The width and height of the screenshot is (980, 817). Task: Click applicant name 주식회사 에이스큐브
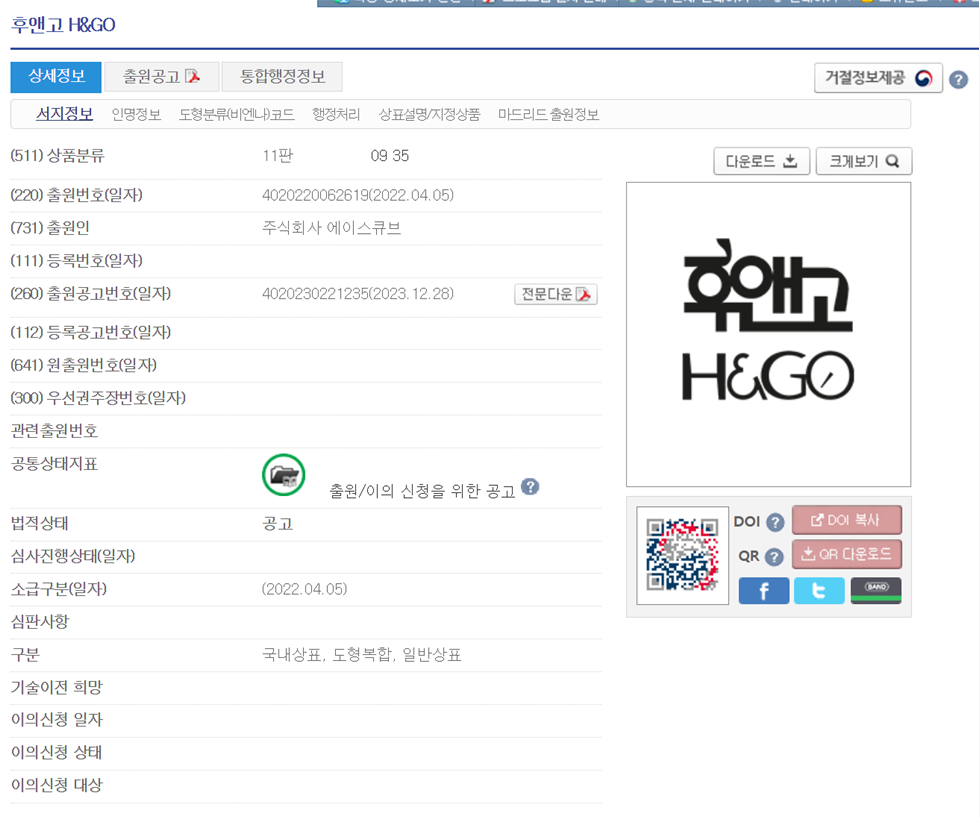tap(331, 228)
